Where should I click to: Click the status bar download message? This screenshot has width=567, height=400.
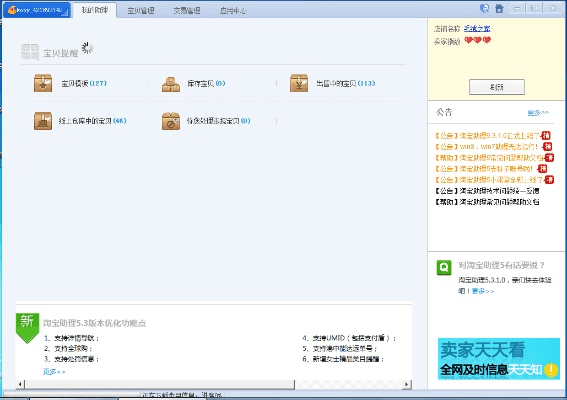click(x=182, y=395)
